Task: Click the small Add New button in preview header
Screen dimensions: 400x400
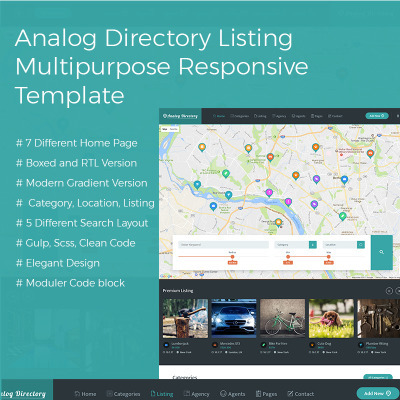Action: pos(377,116)
